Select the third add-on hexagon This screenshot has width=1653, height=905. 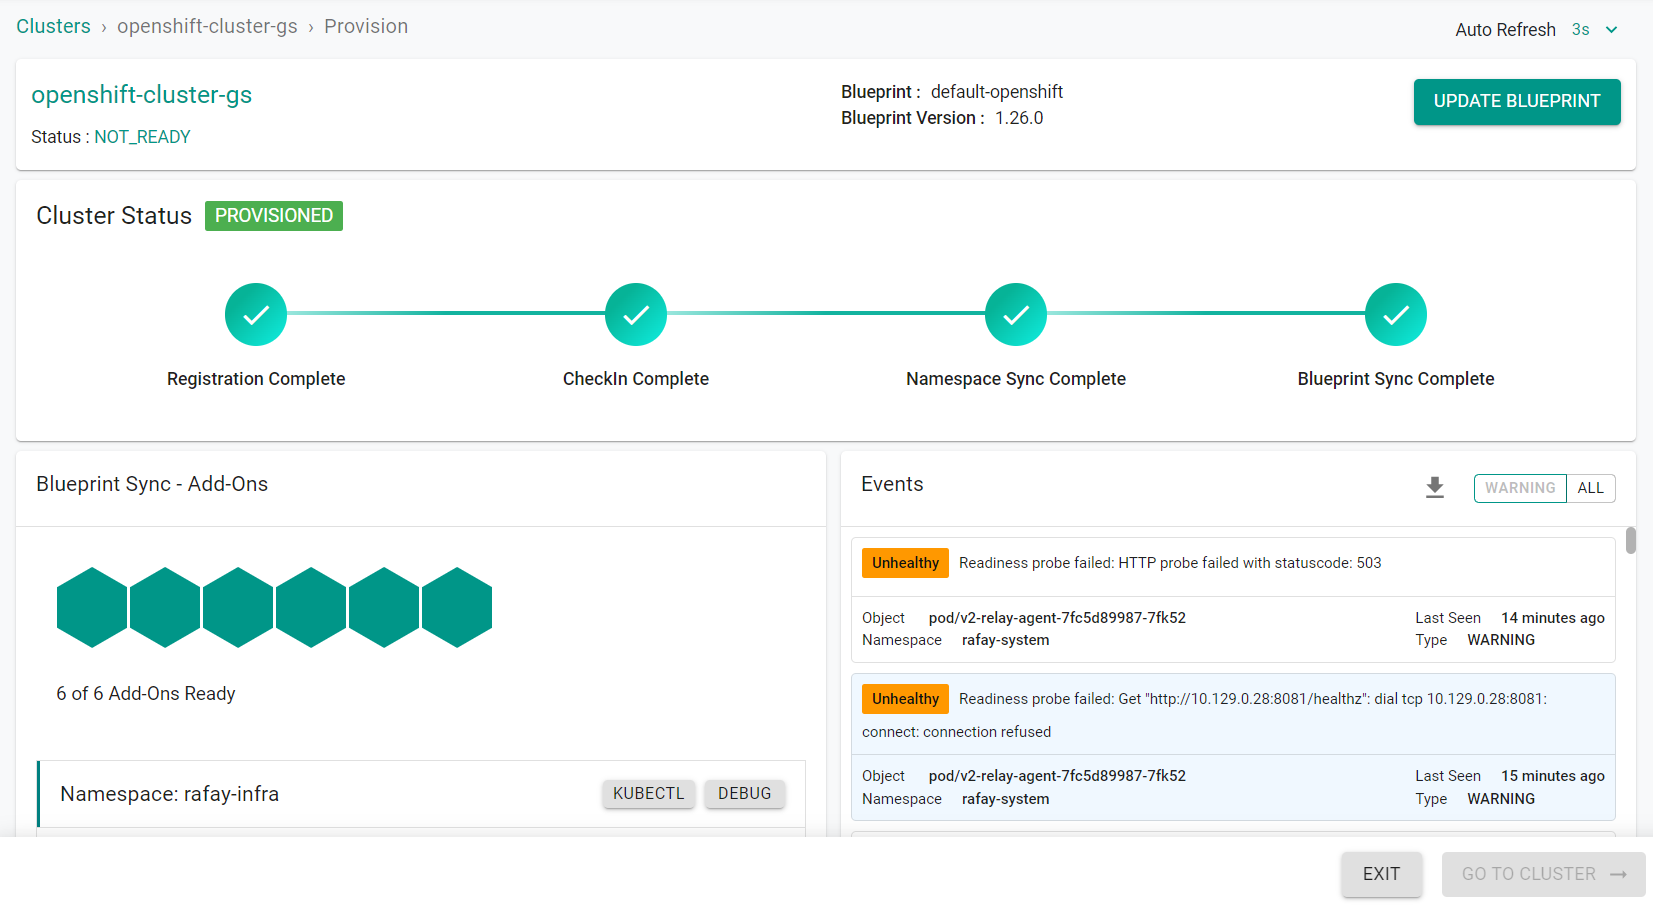coord(238,608)
